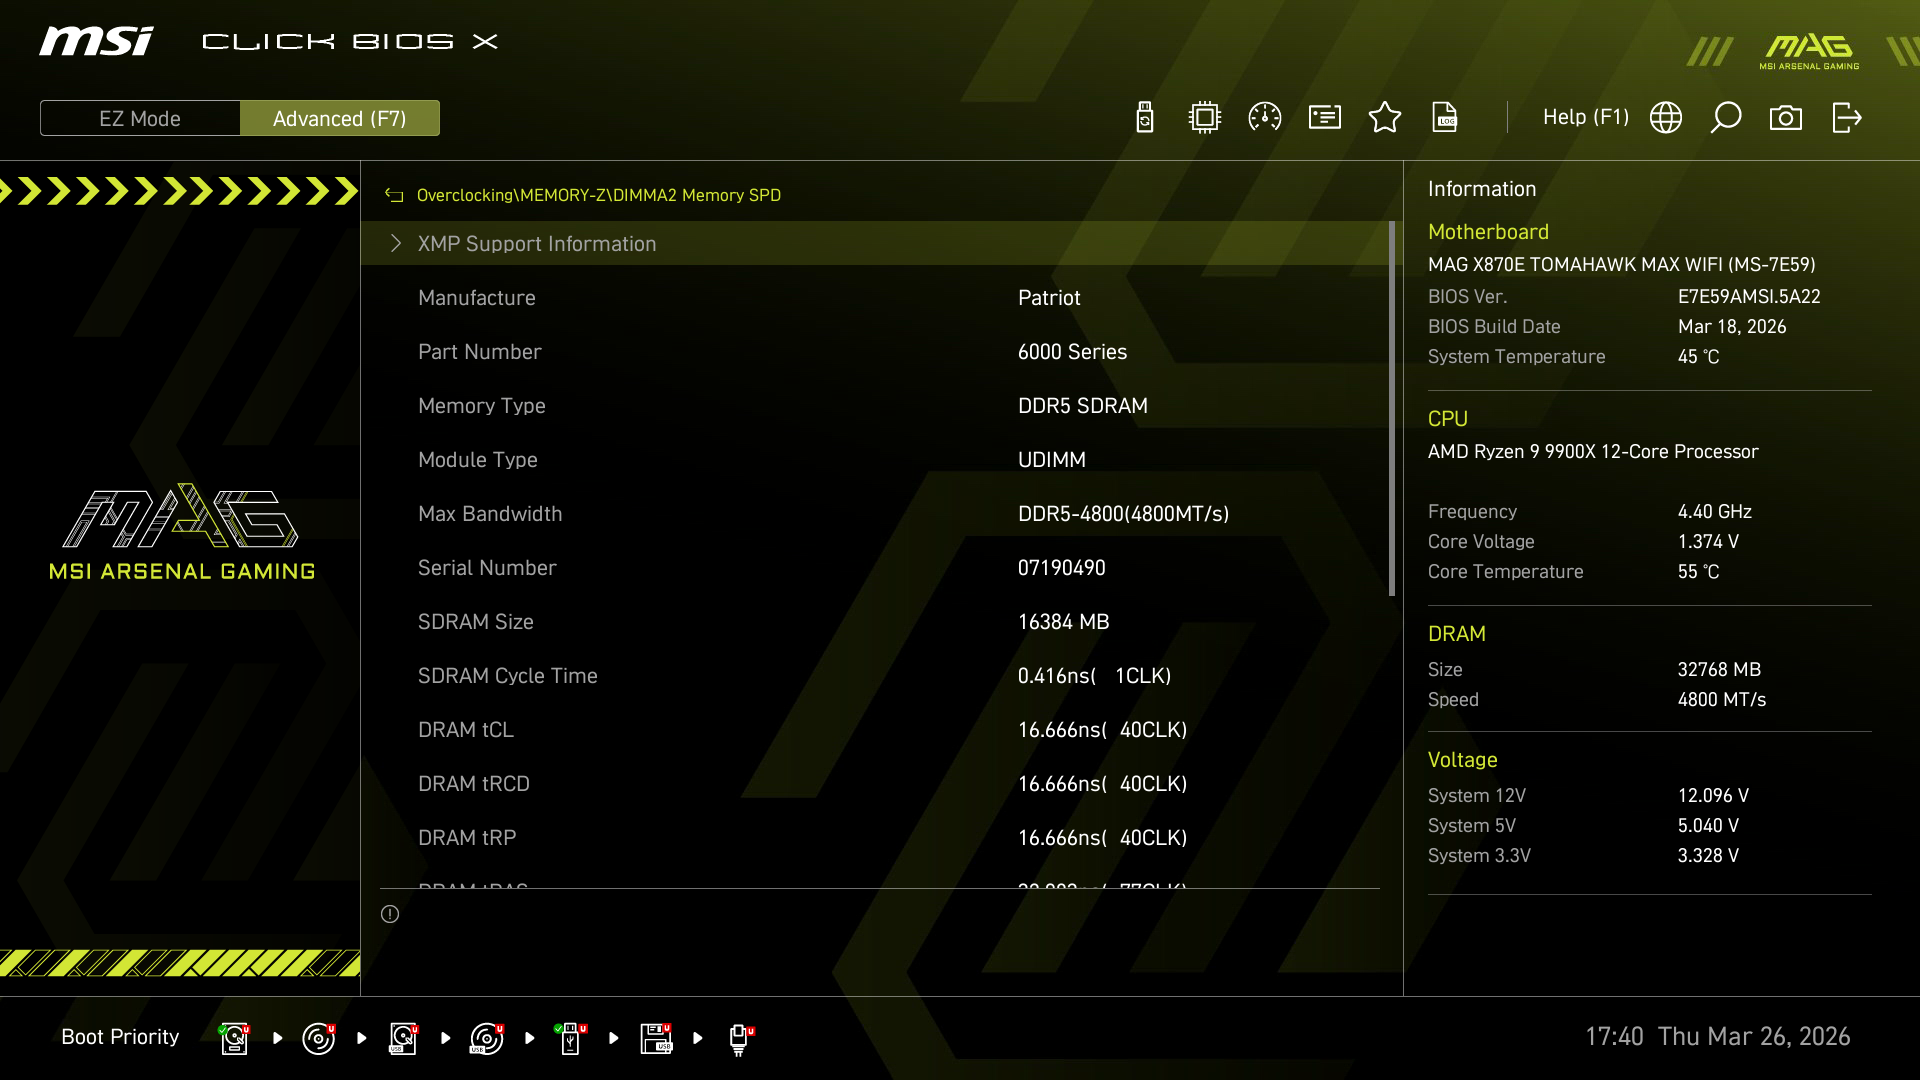Image resolution: width=1920 pixels, height=1080 pixels.
Task: View the BIOS log file icon
Action: coord(1445,117)
